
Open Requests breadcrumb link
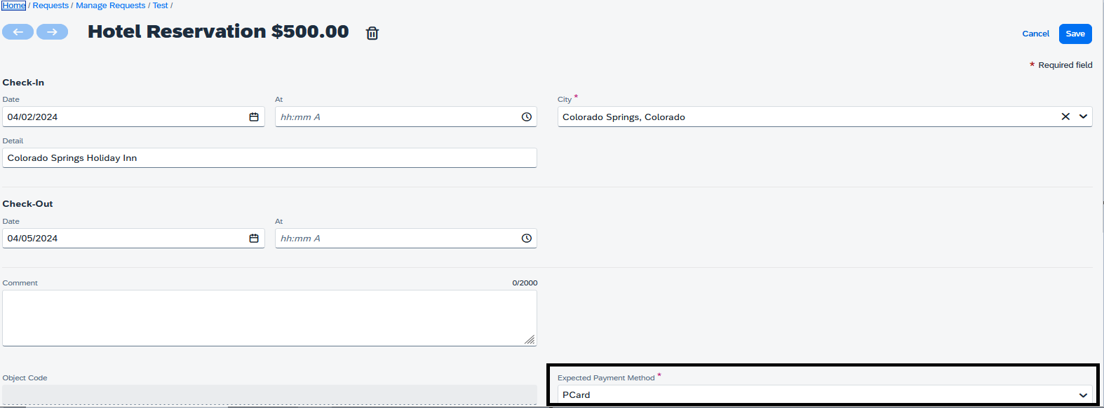tap(51, 6)
